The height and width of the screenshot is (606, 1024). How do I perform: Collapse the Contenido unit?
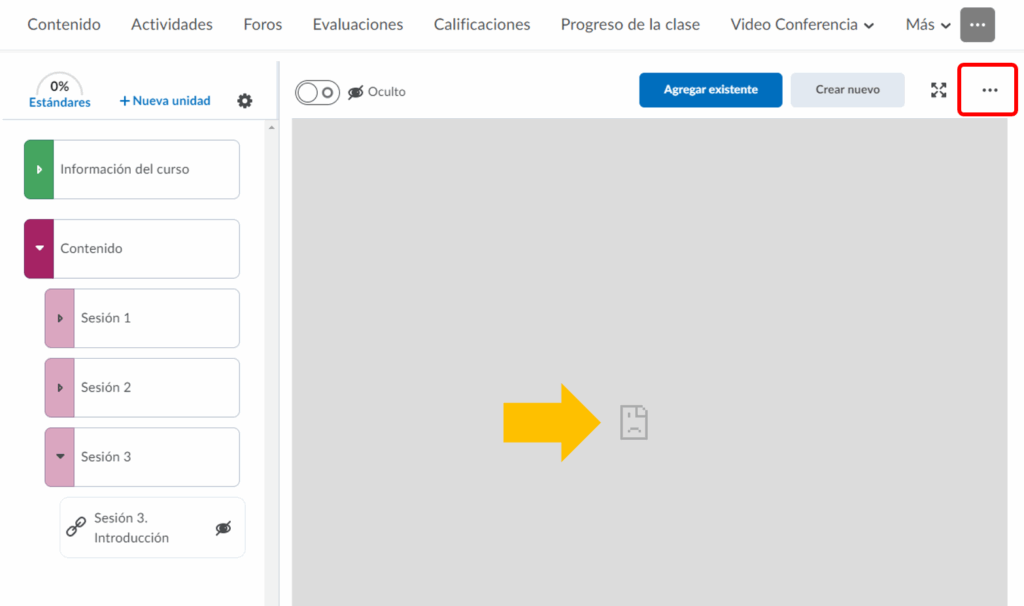click(x=39, y=248)
